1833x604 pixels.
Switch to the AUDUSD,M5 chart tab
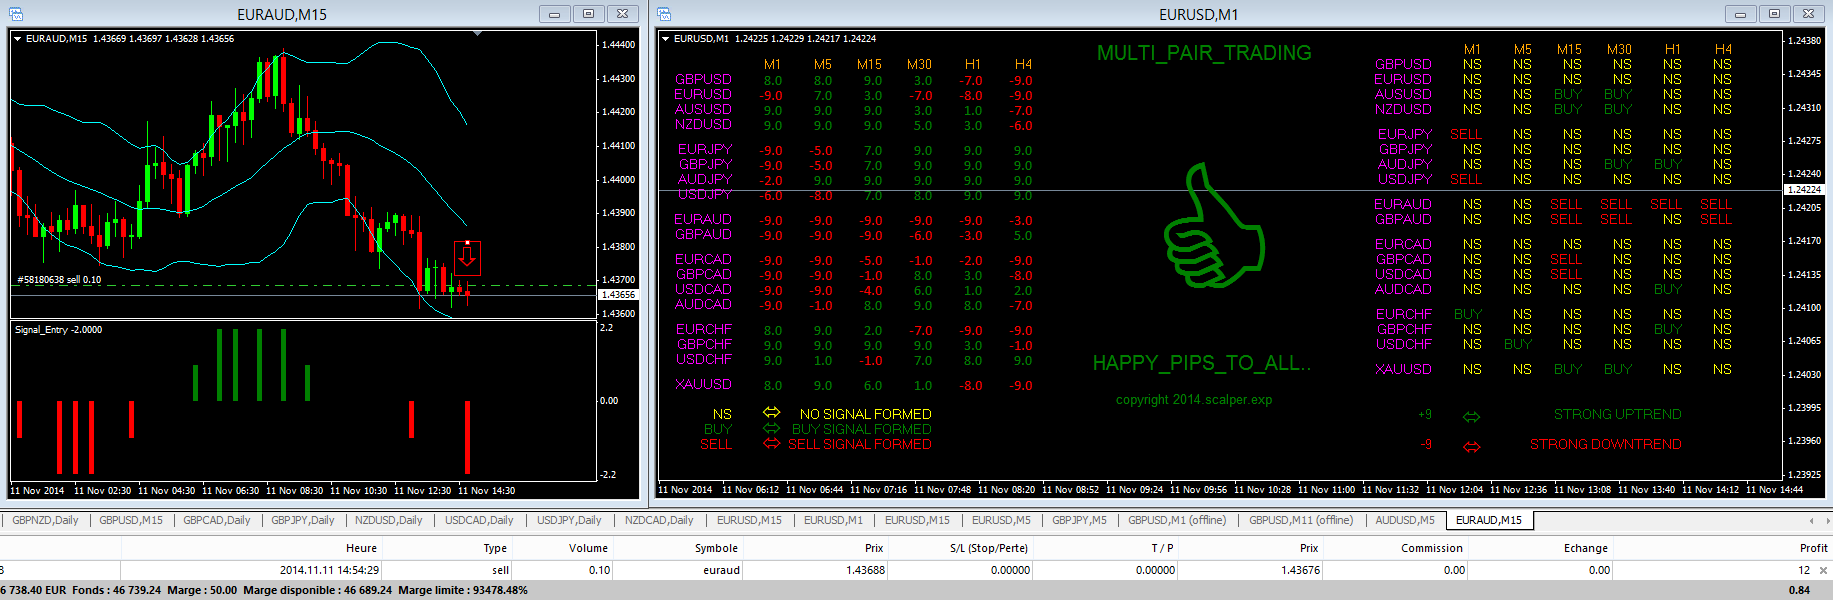(x=1404, y=520)
